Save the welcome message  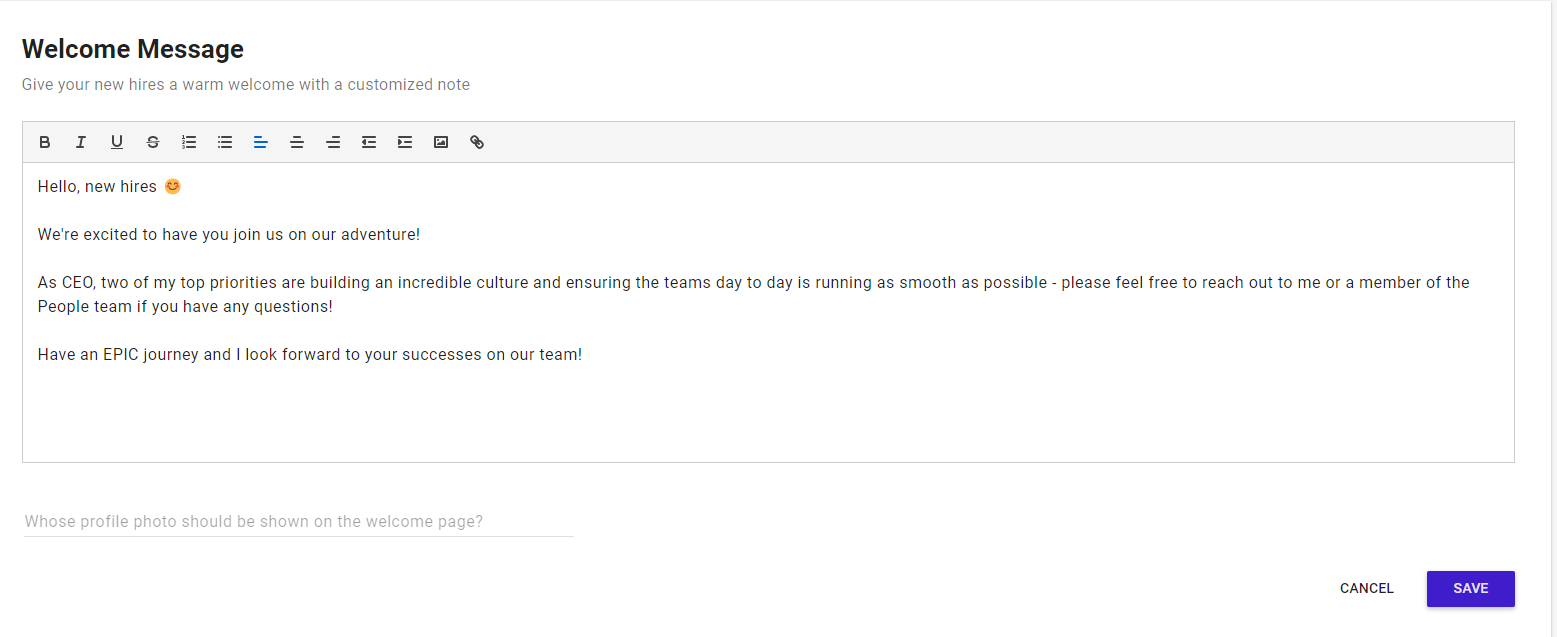[x=1470, y=588]
